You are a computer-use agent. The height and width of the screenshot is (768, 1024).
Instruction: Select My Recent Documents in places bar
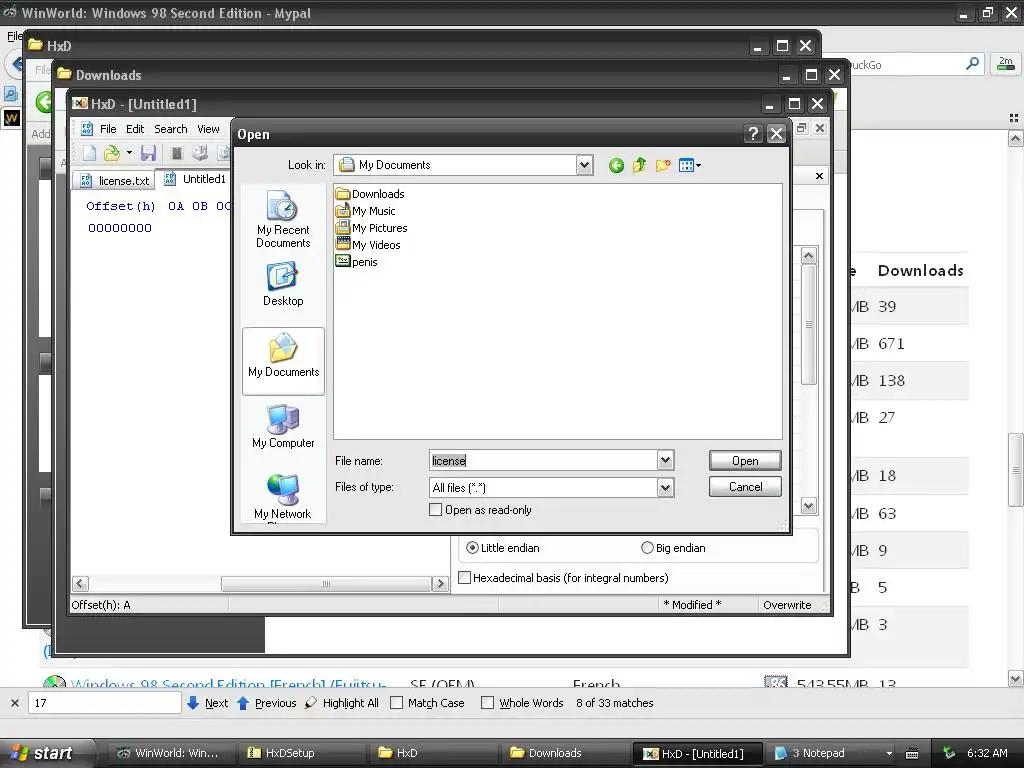click(x=283, y=219)
